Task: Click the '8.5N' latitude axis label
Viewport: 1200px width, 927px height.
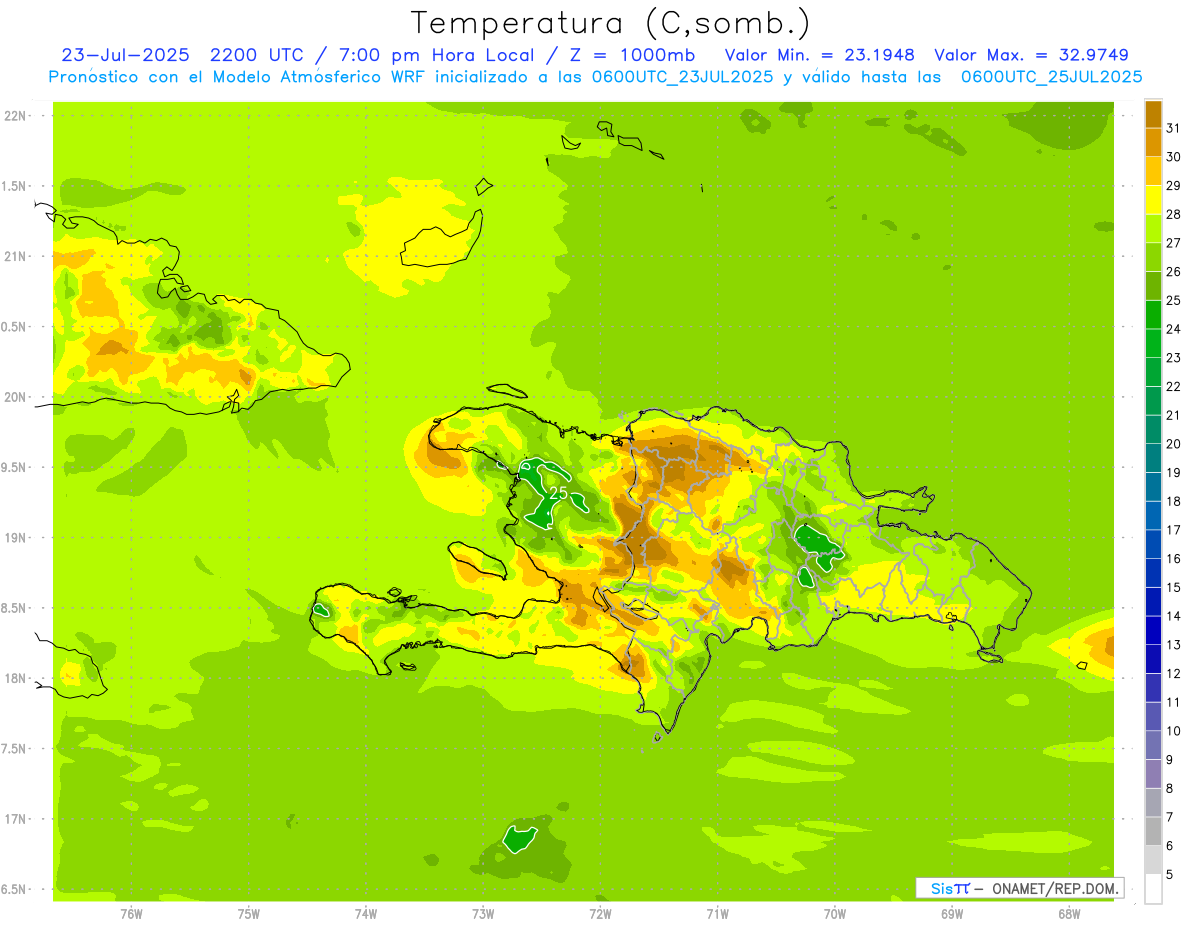Action: pyautogui.click(x=15, y=608)
